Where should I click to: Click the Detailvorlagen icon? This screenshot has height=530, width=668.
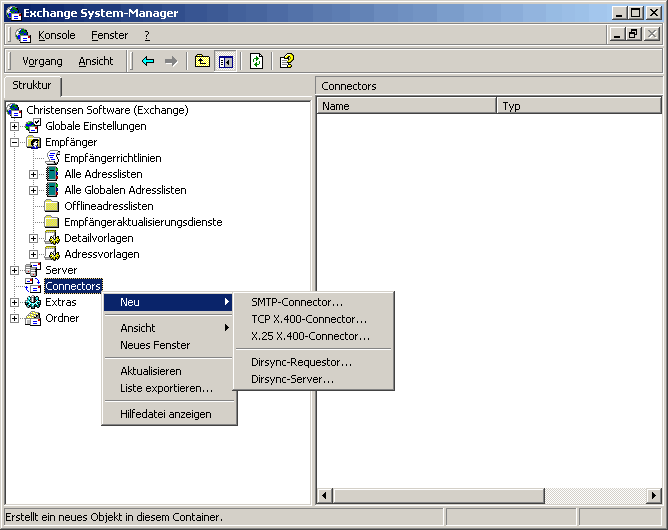point(52,238)
